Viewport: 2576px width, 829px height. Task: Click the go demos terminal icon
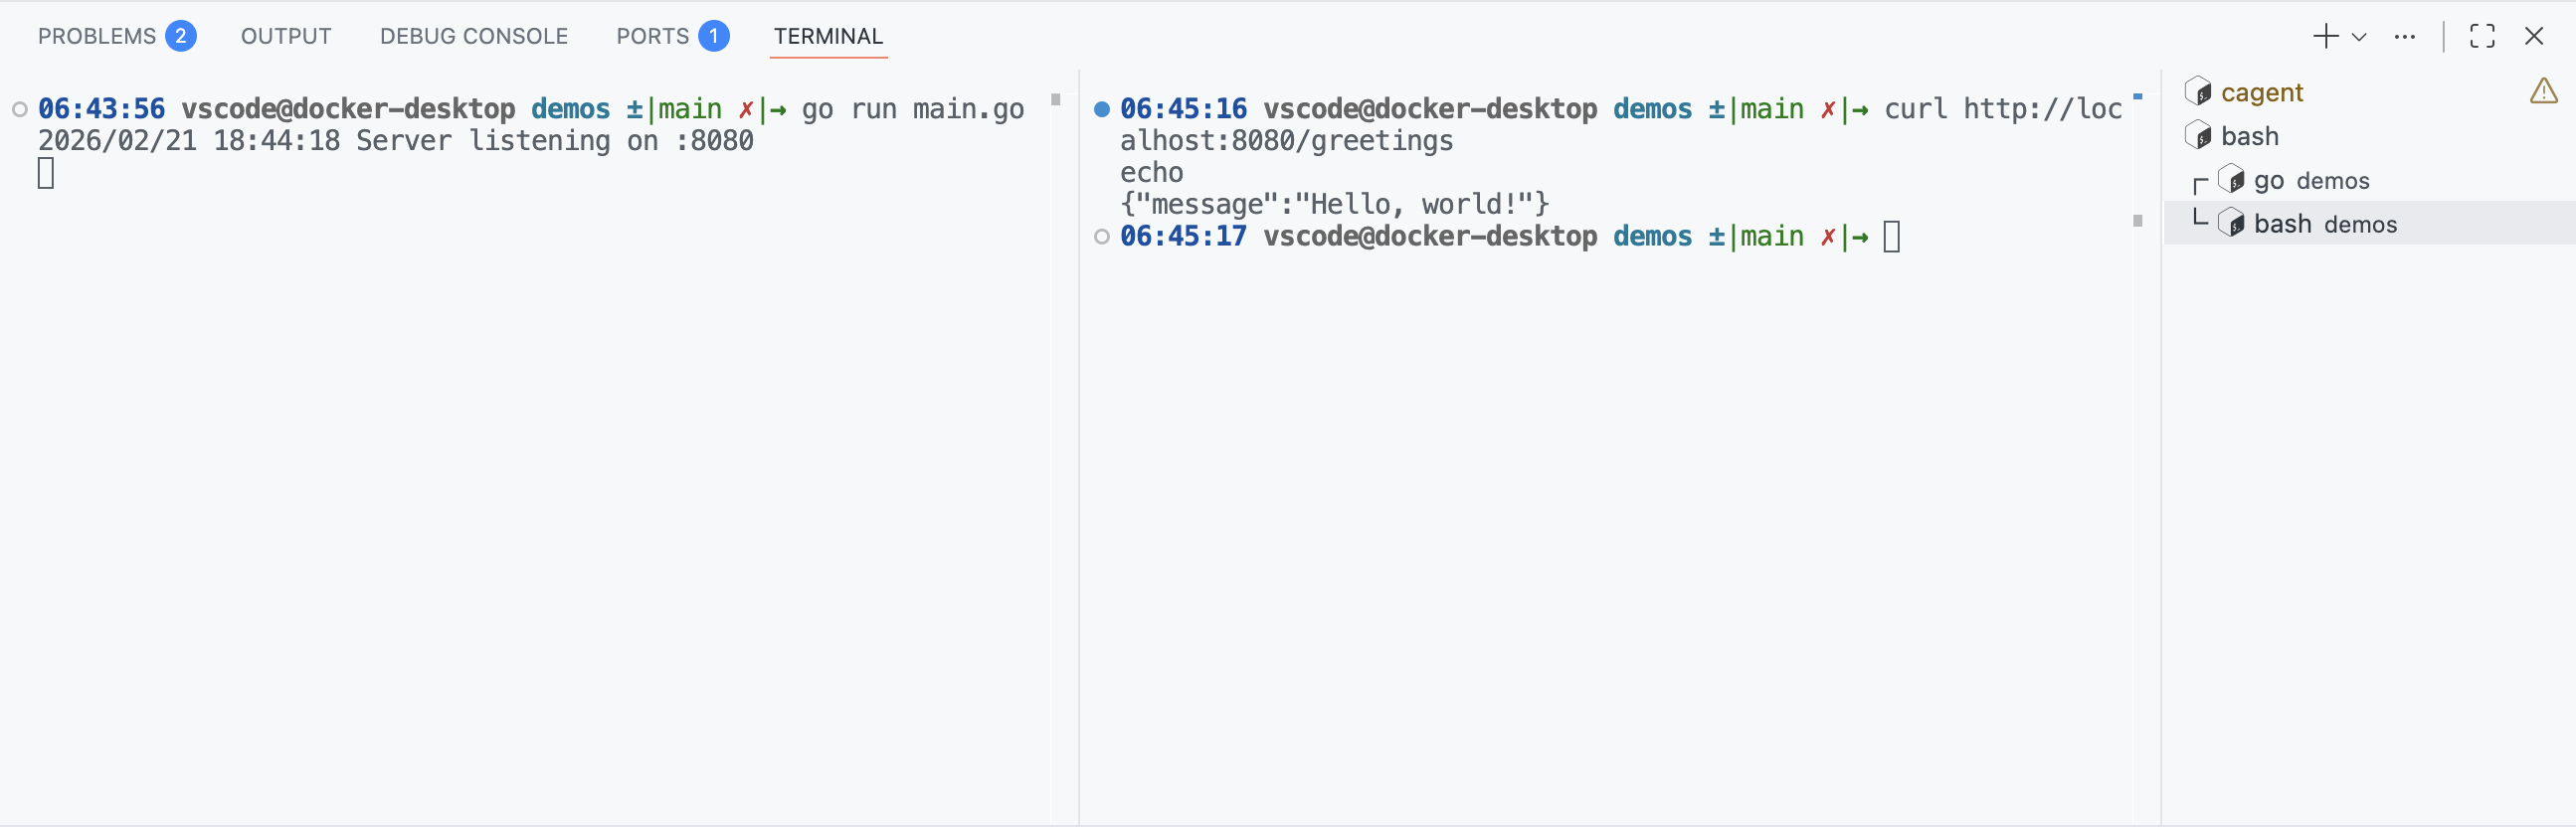click(2230, 180)
